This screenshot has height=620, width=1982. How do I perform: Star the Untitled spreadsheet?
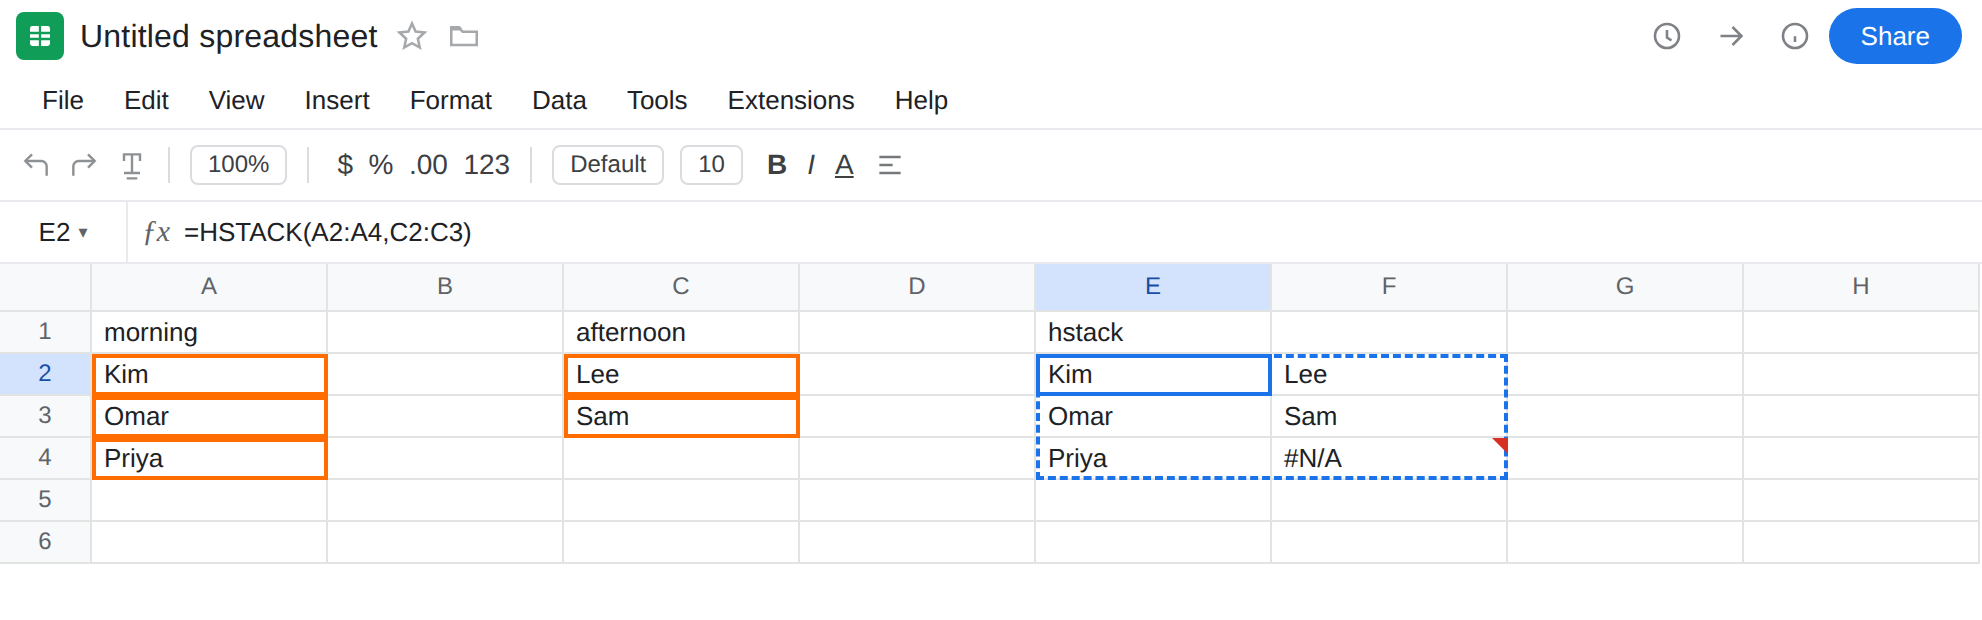click(412, 37)
